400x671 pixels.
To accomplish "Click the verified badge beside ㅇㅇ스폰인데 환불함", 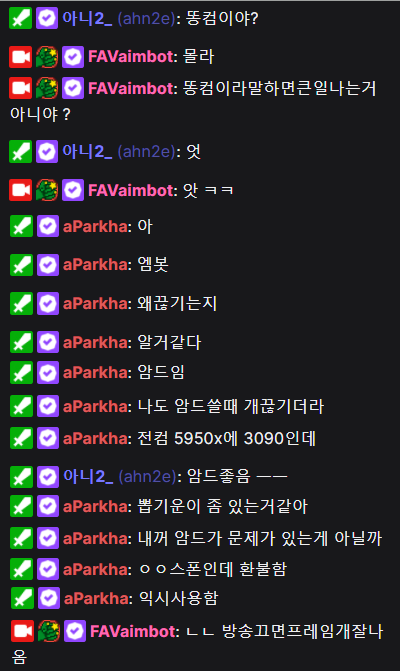I will point(48,569).
